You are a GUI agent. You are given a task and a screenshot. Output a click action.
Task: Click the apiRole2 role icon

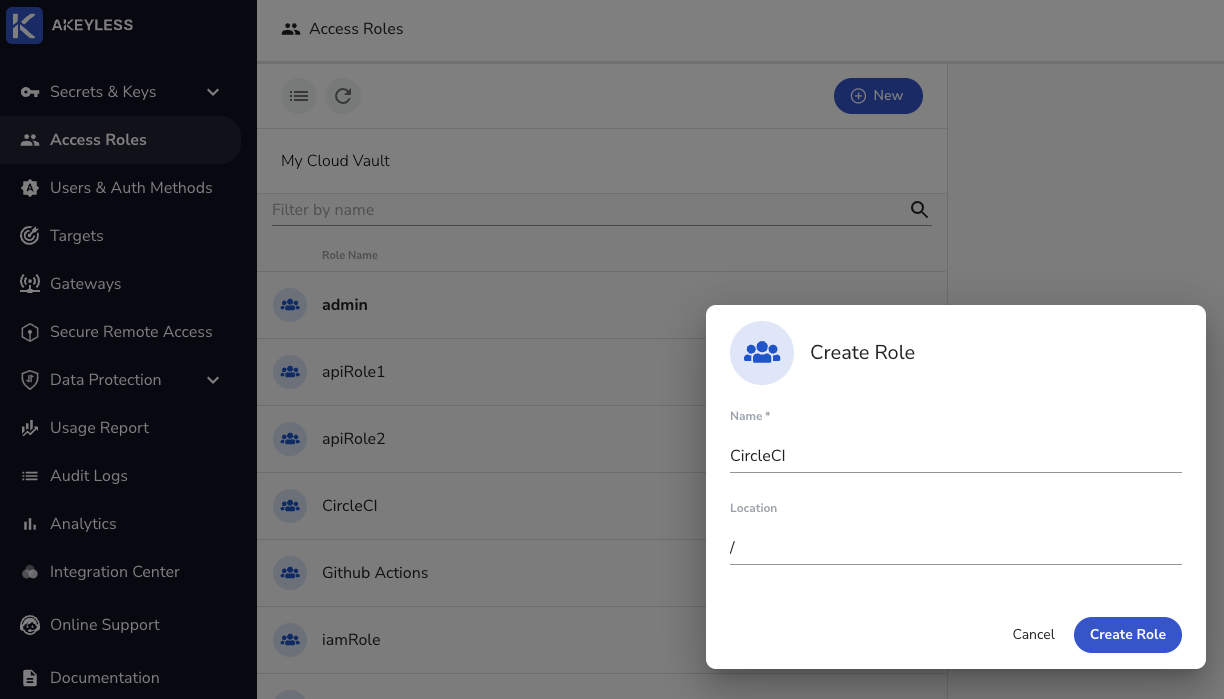tap(290, 439)
